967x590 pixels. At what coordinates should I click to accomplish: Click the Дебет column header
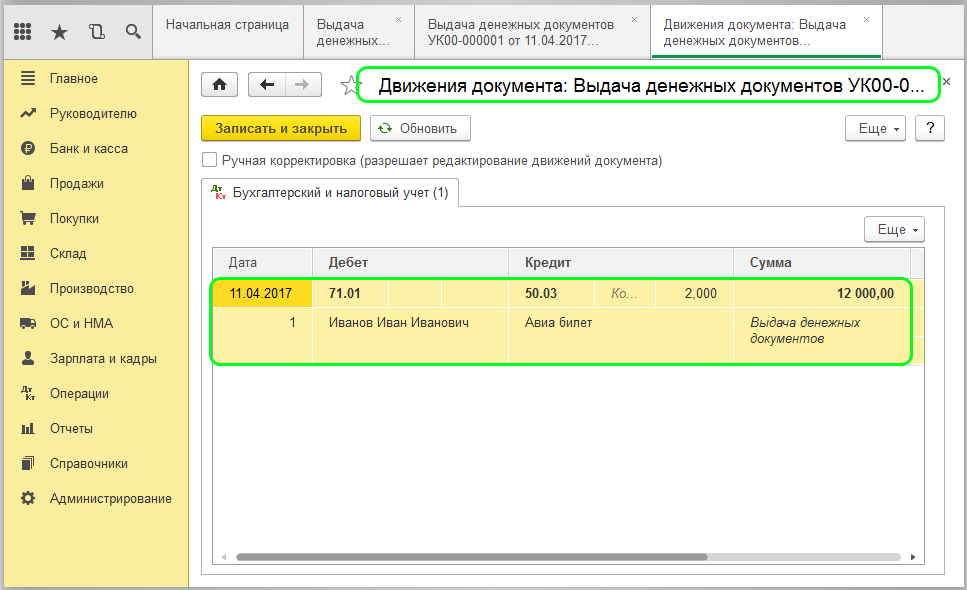click(x=411, y=263)
